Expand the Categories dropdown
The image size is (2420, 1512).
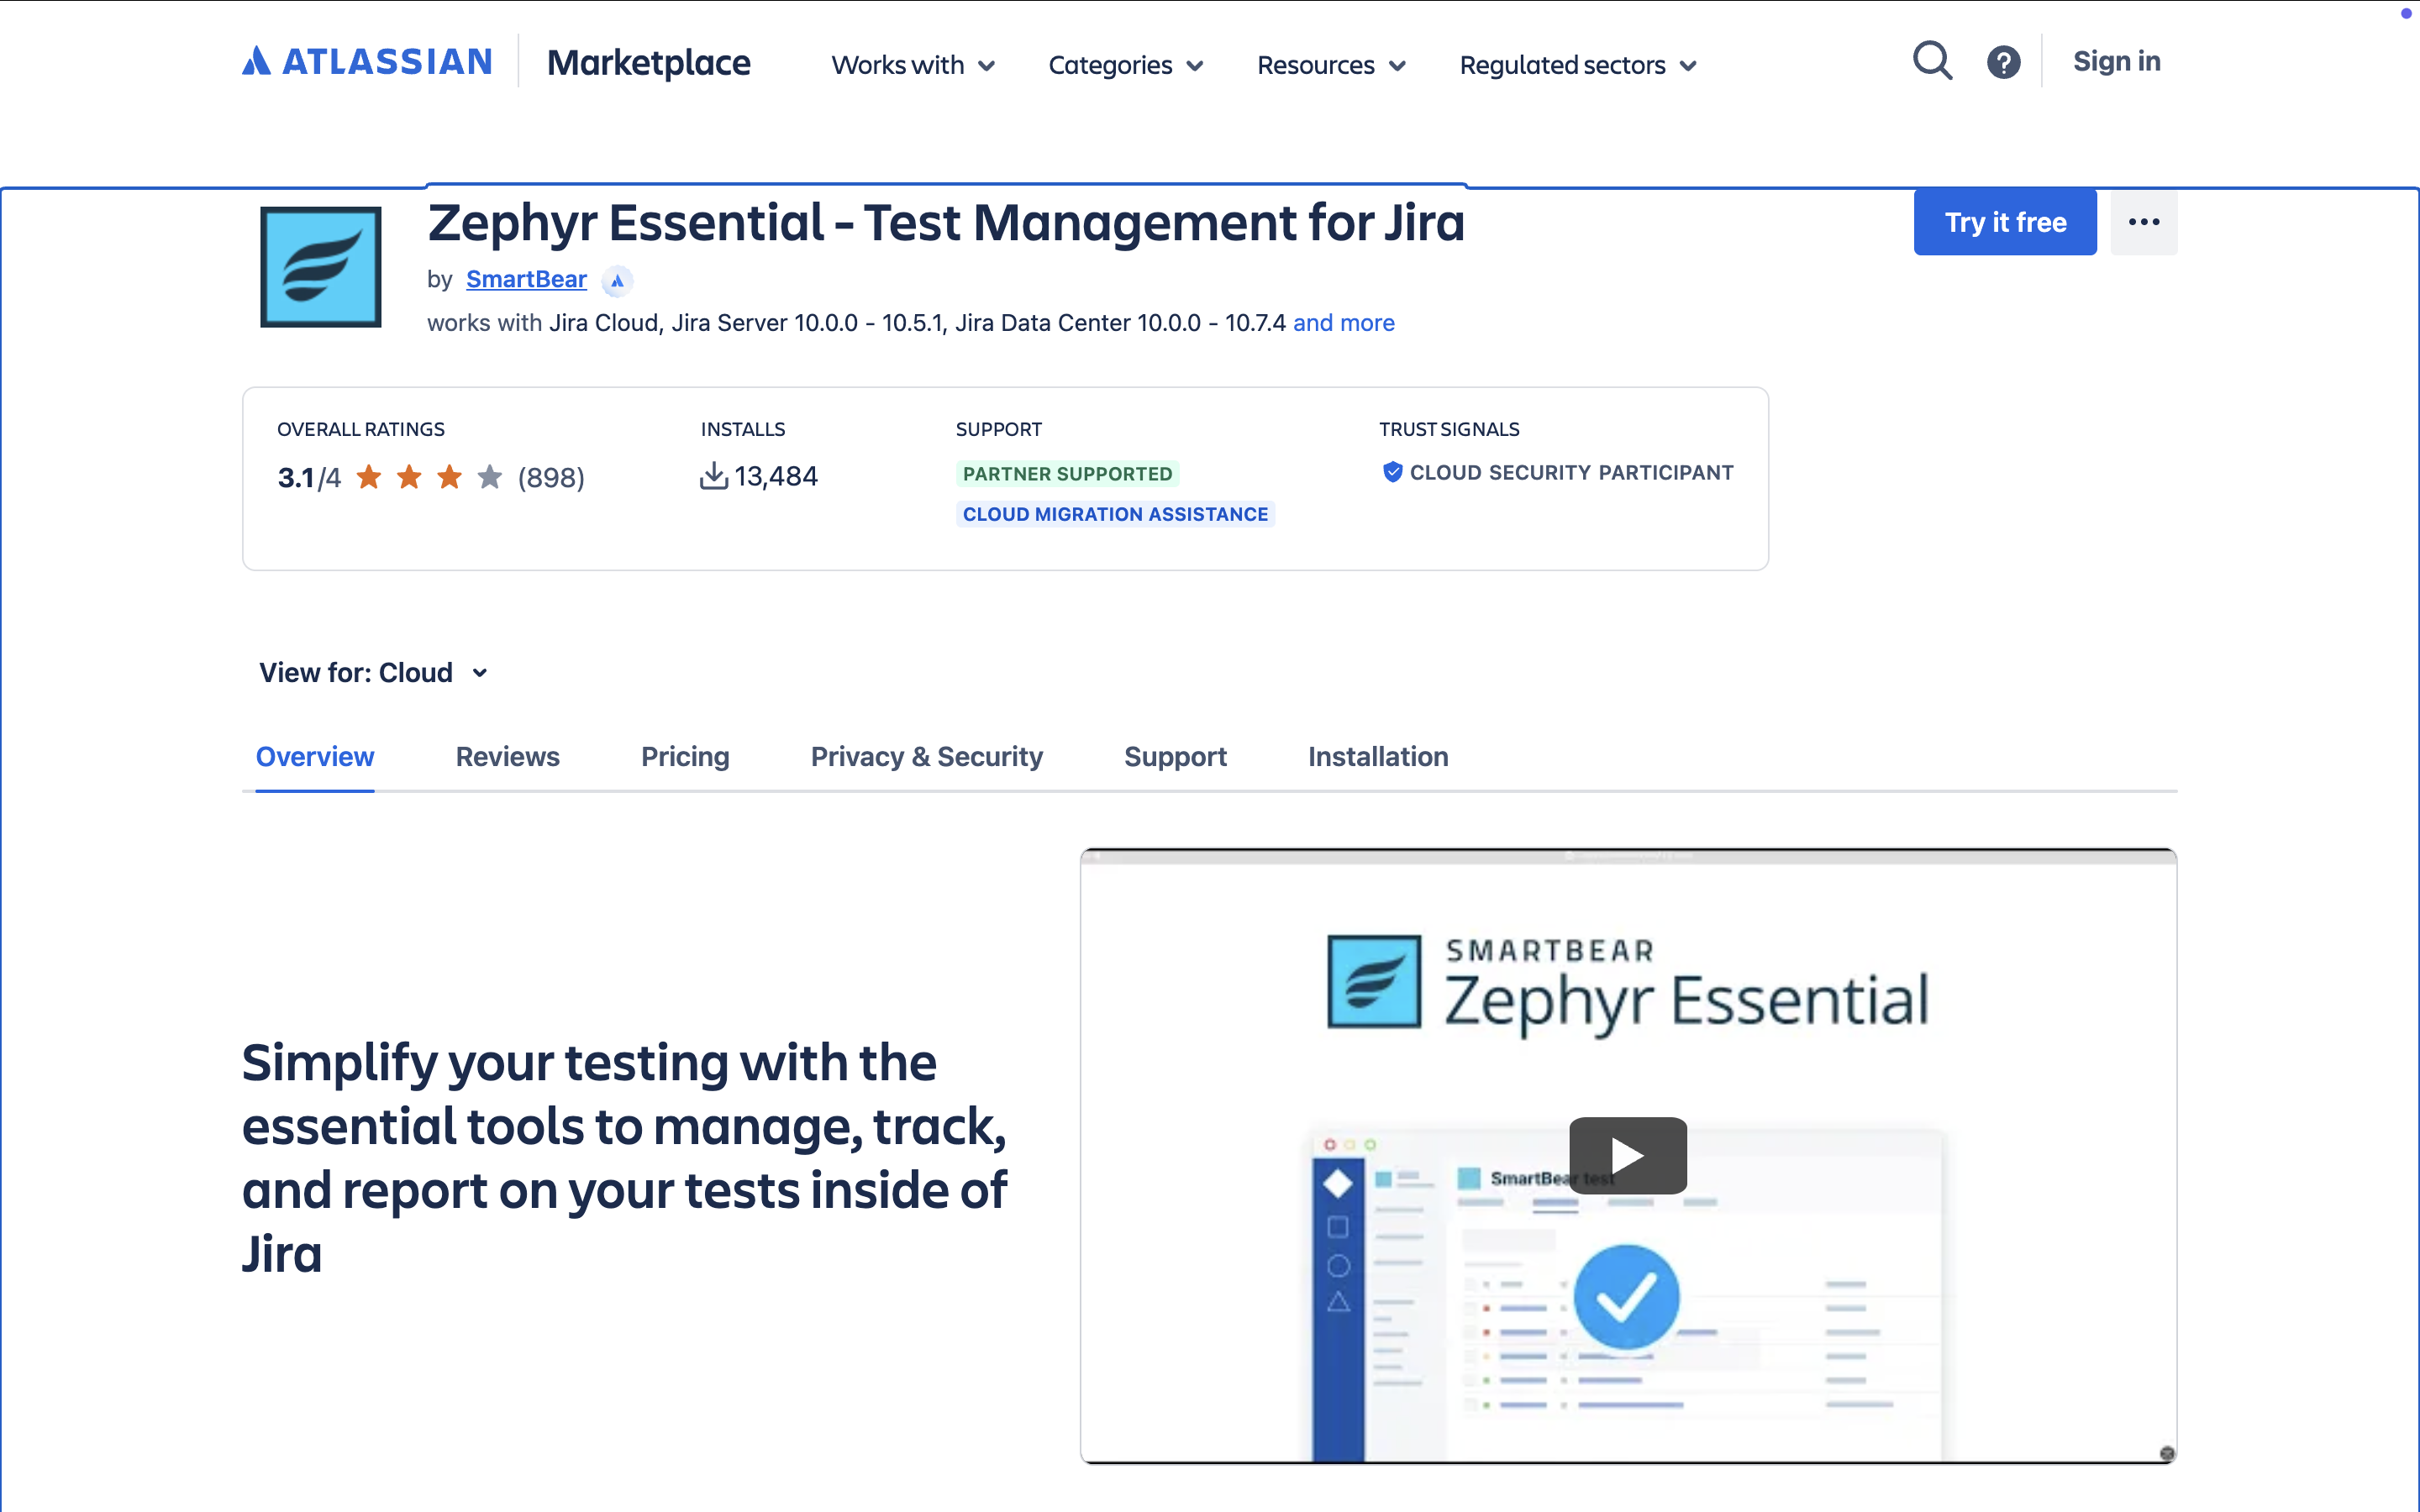pos(1125,66)
